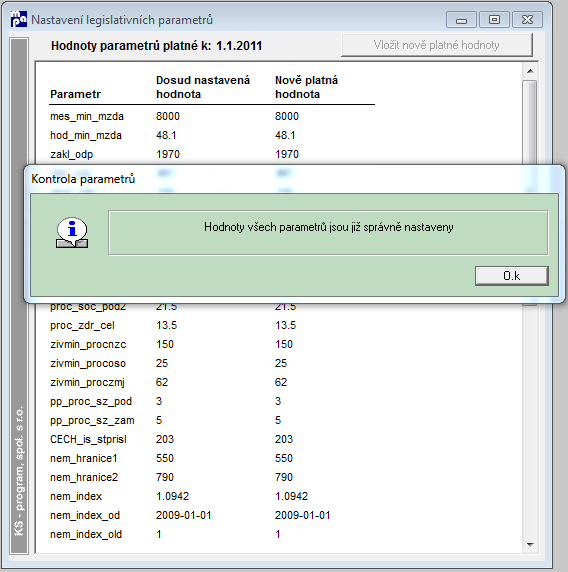568x572 pixels.
Task: Select the pp_proc_sz_pod parameter name
Action: click(91, 402)
